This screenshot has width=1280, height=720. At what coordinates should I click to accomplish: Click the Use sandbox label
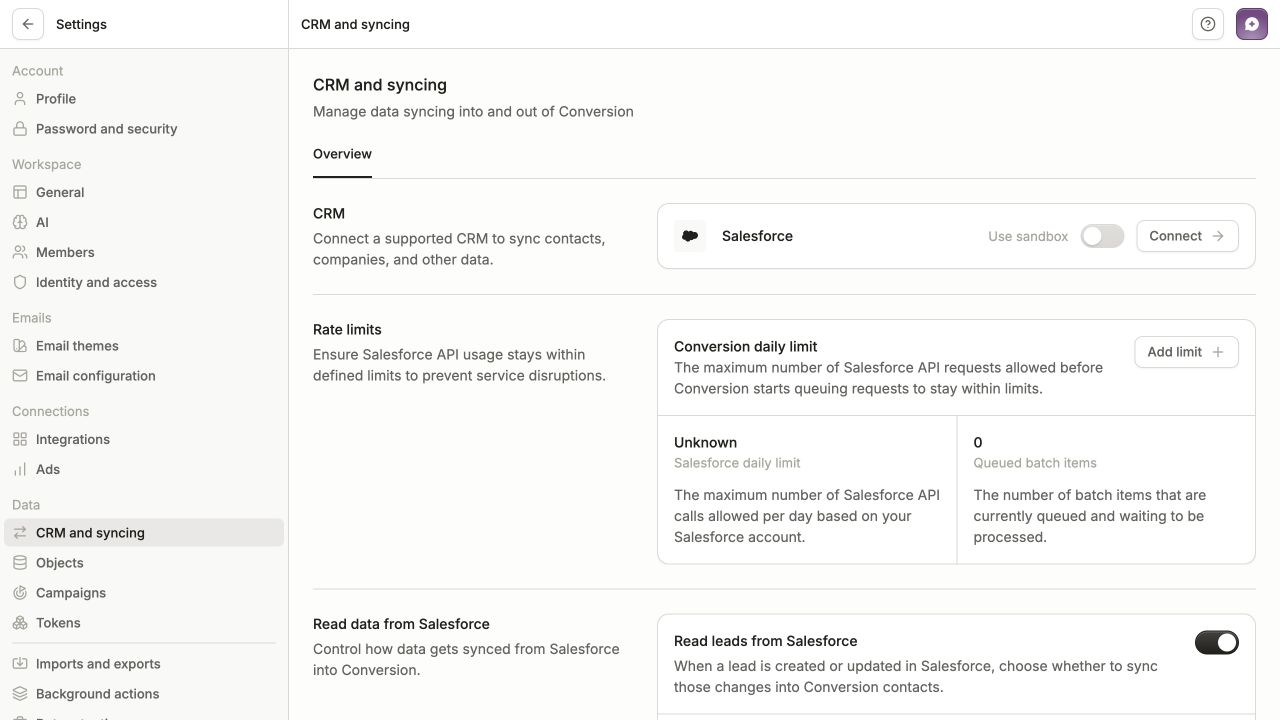pyautogui.click(x=1028, y=236)
